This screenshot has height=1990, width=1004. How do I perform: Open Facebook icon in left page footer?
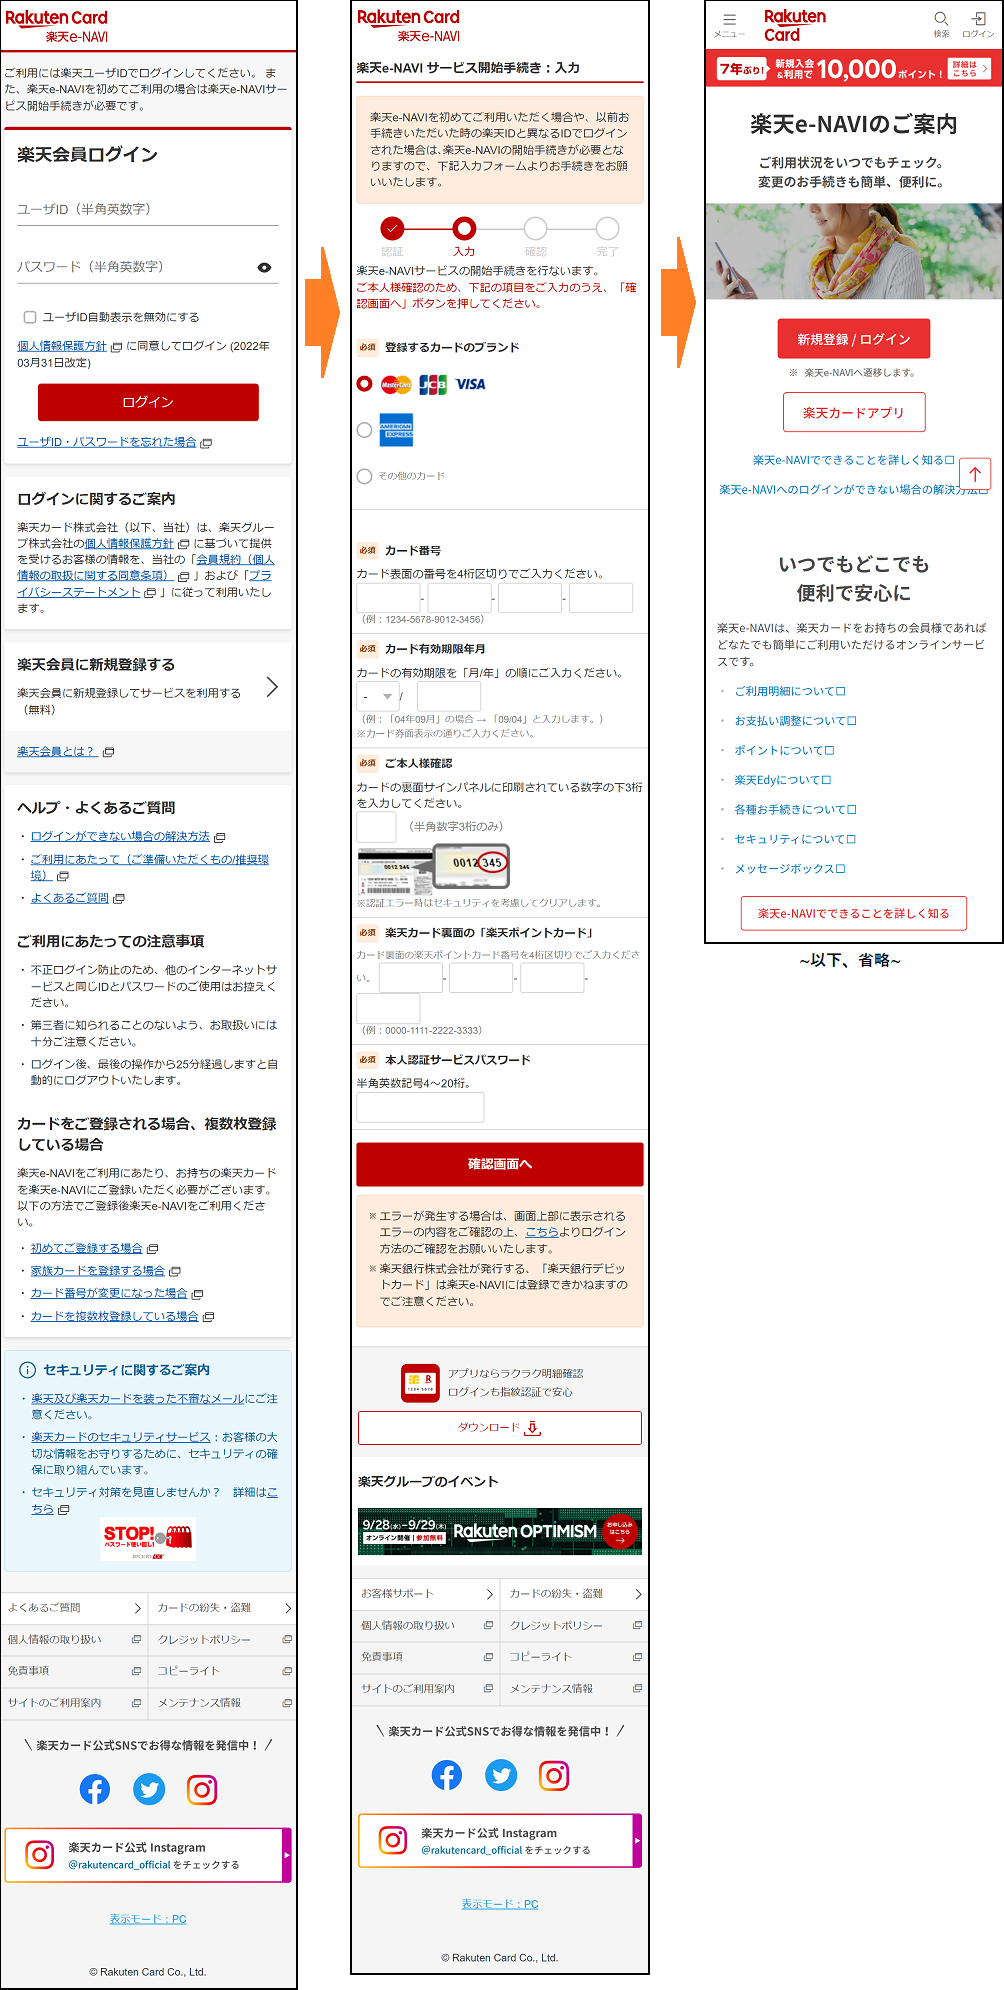coord(95,1789)
